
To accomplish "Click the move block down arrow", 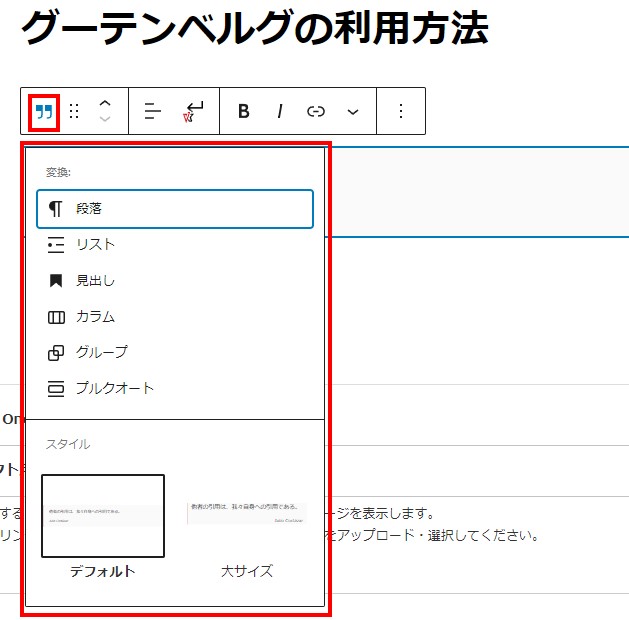I will (105, 121).
